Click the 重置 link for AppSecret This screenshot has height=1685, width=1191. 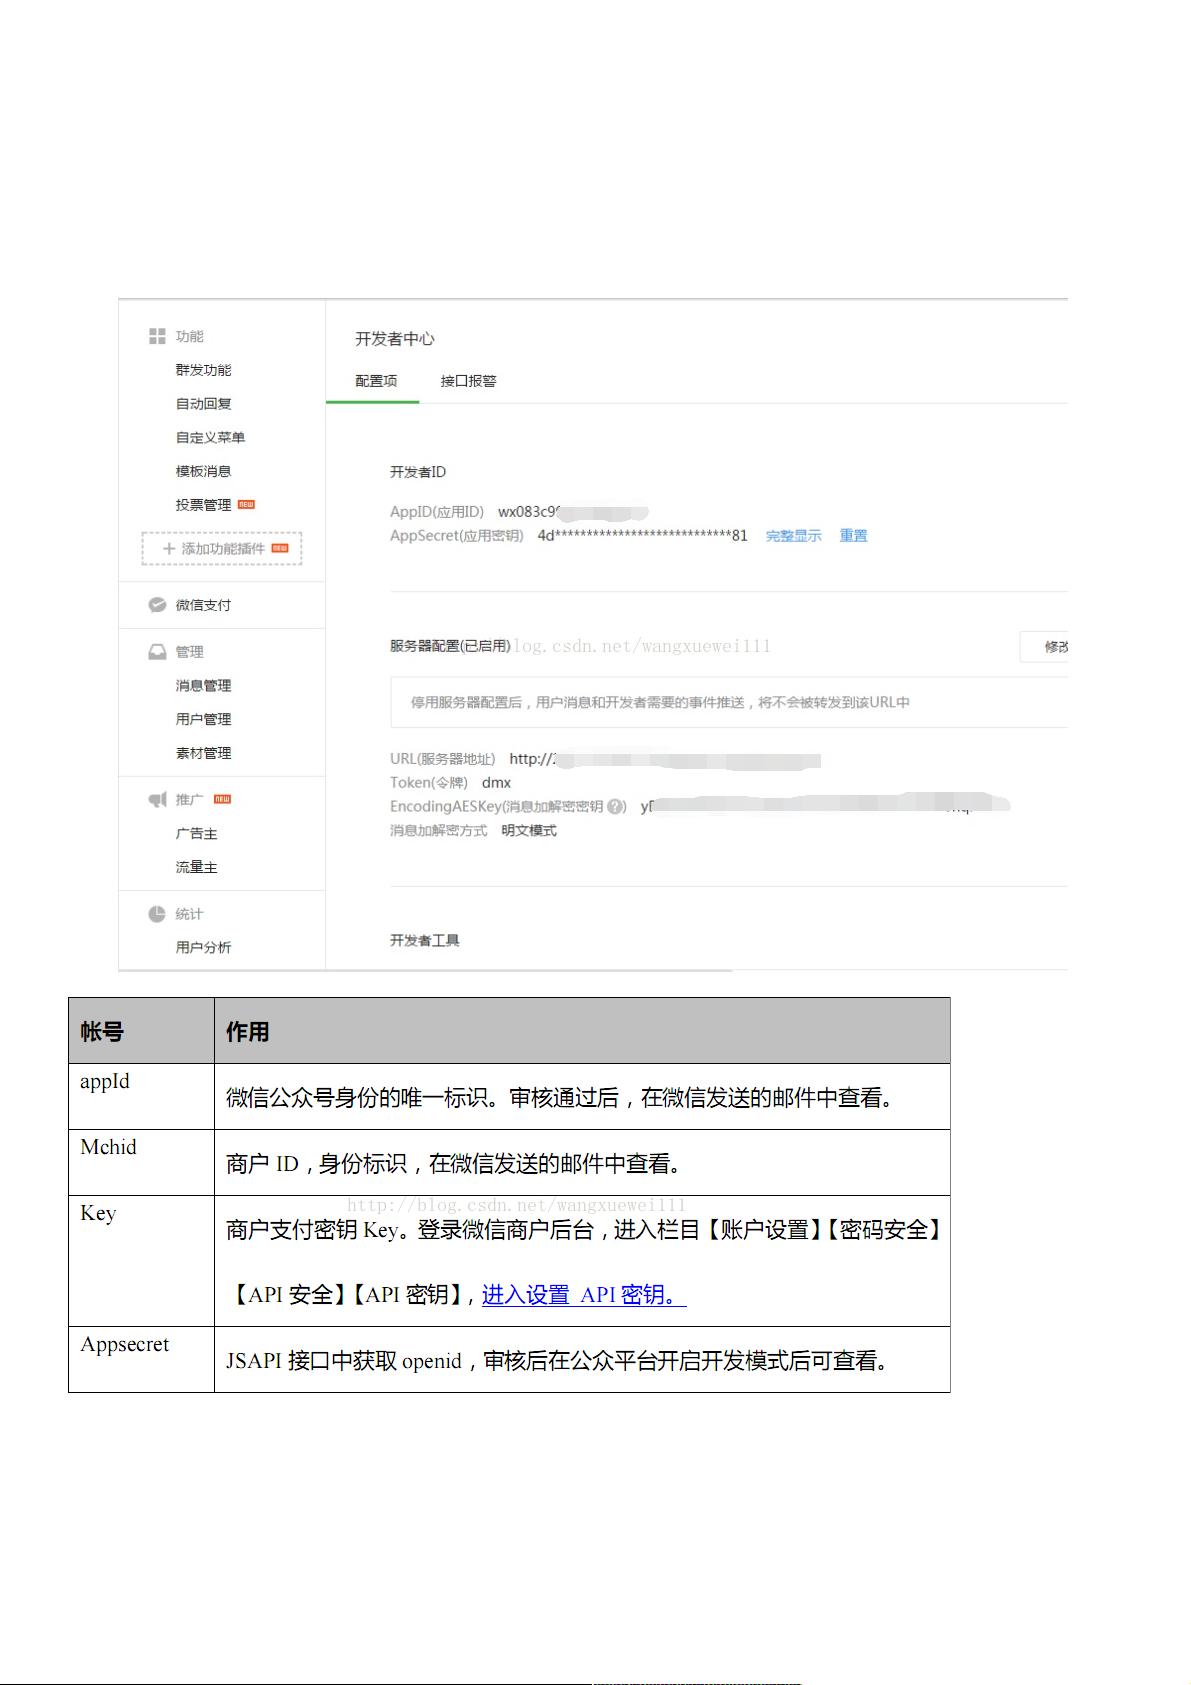coord(853,536)
